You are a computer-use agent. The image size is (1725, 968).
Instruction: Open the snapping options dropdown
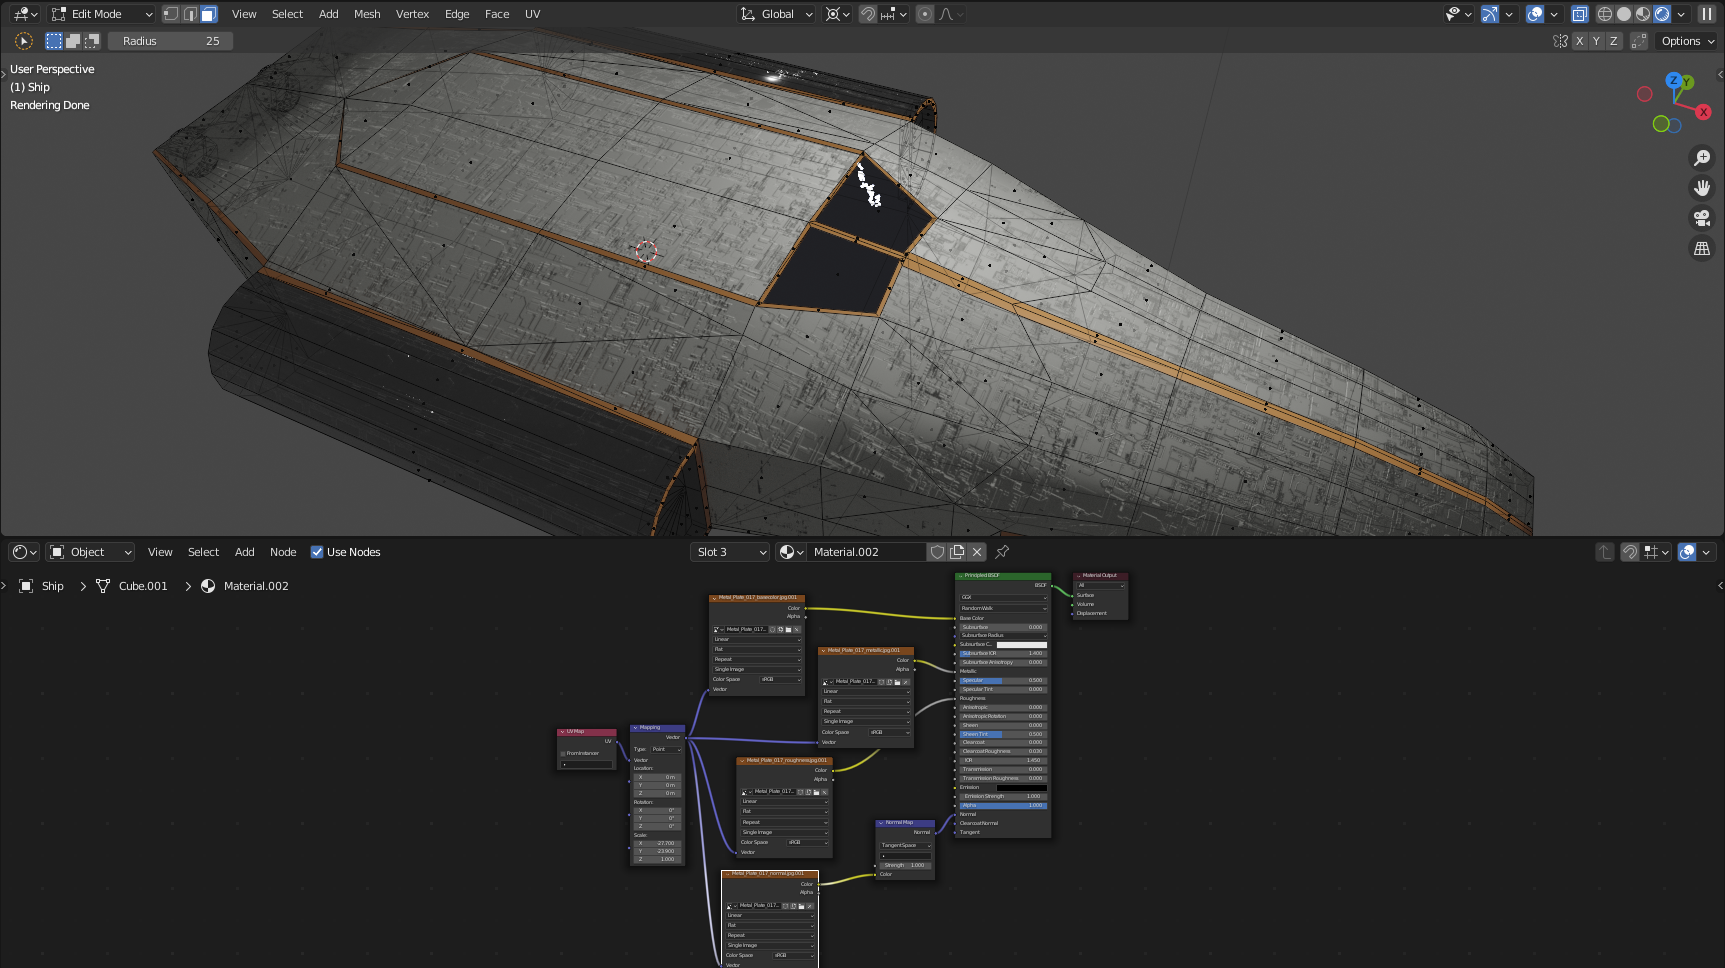click(x=894, y=14)
